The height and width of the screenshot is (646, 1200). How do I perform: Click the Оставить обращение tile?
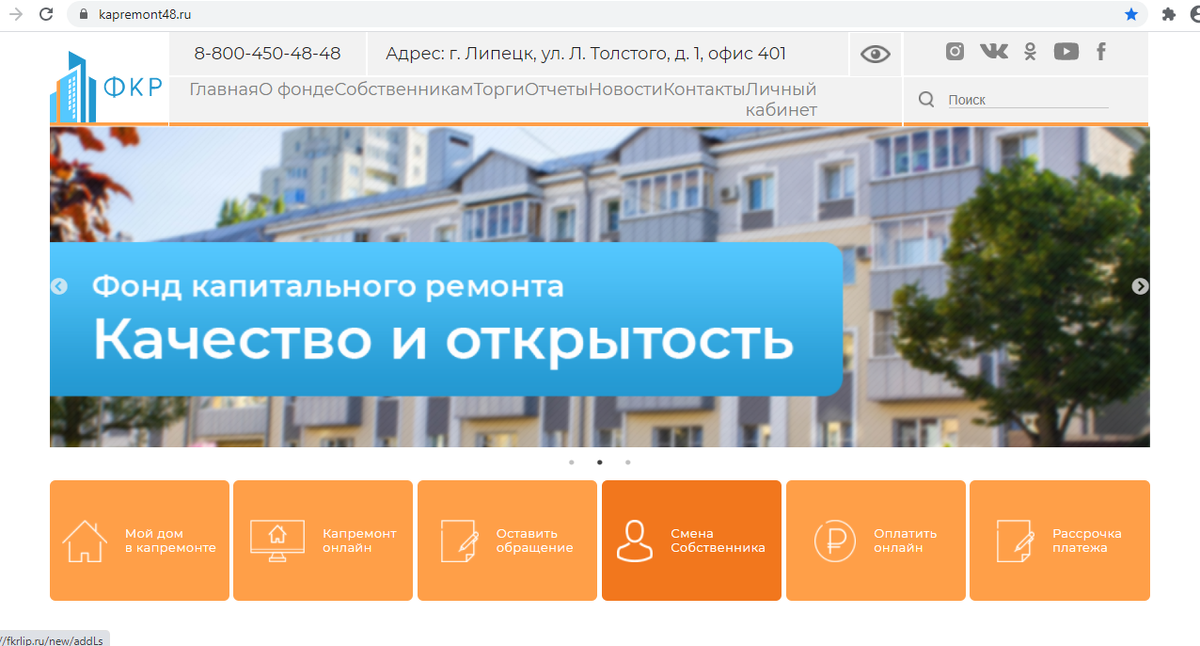tap(507, 540)
